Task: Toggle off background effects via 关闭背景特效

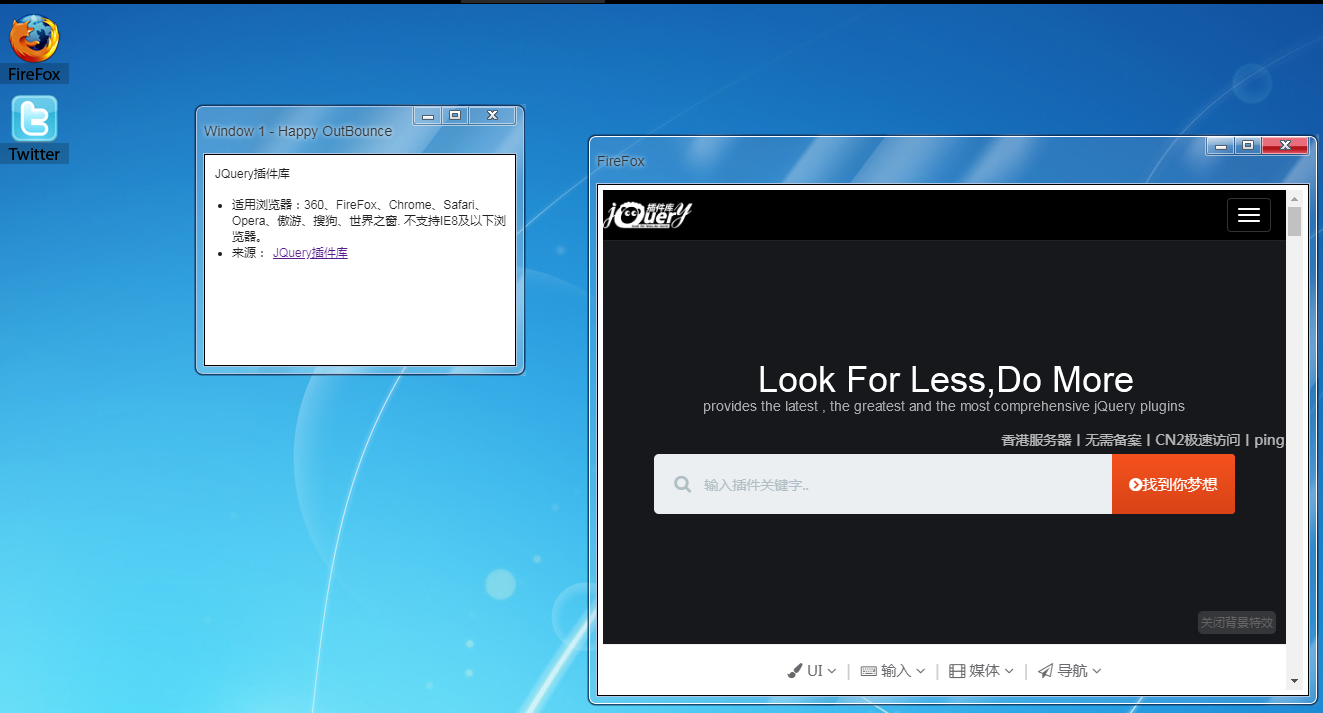Action: click(x=1236, y=621)
